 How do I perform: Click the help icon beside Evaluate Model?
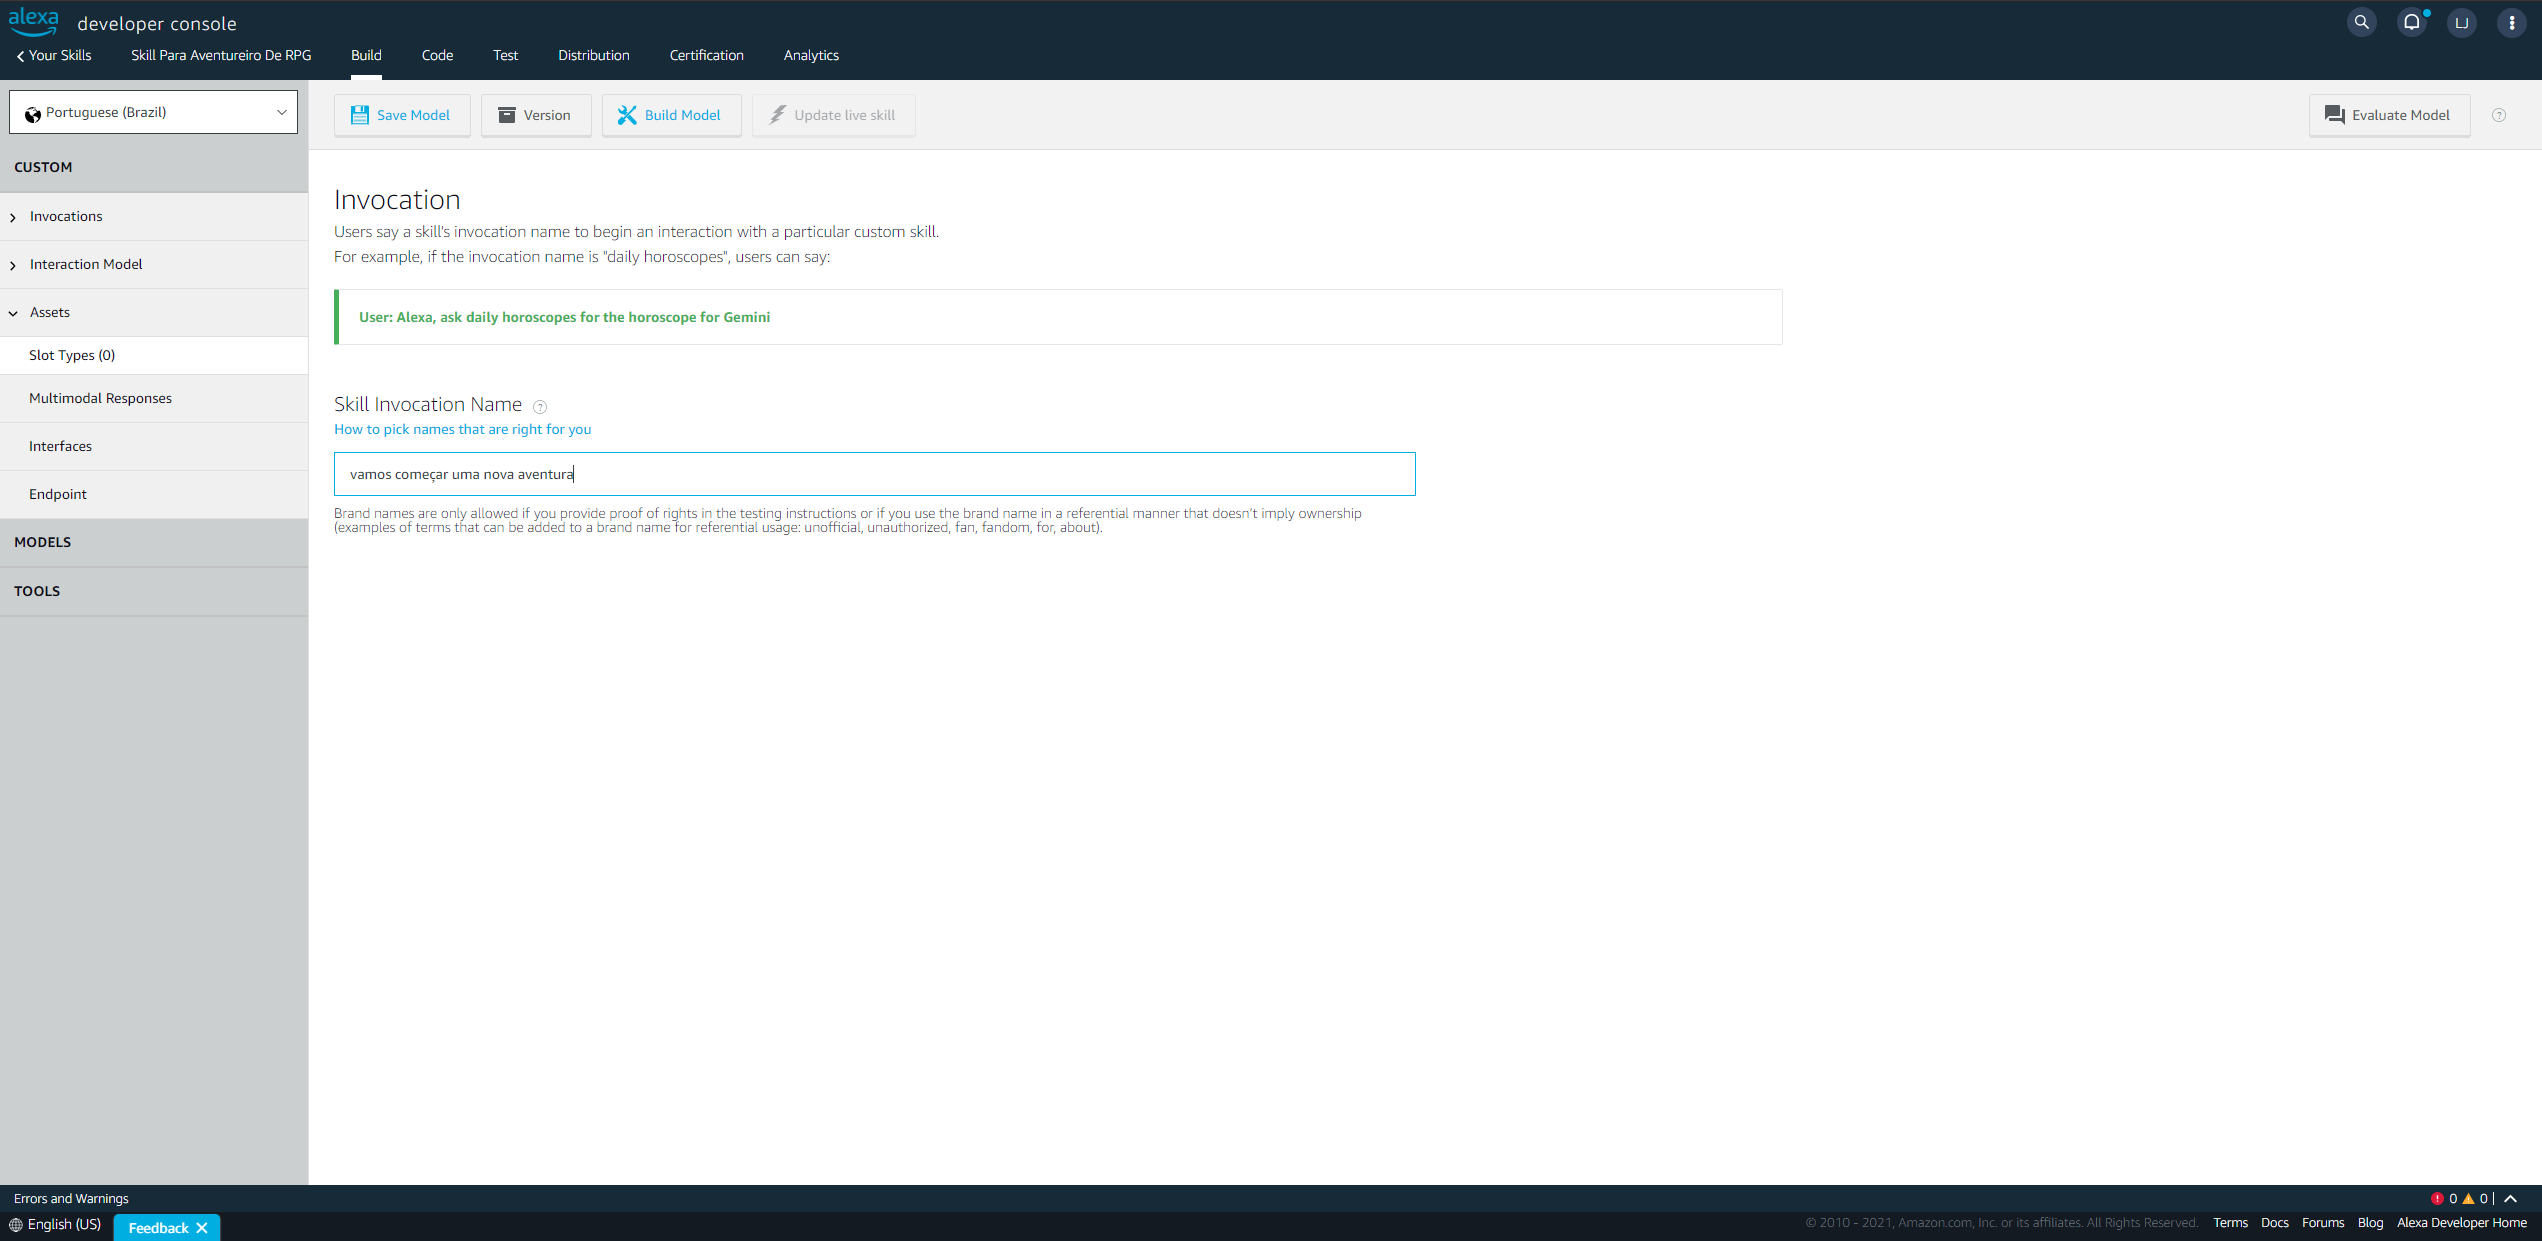tap(2498, 115)
